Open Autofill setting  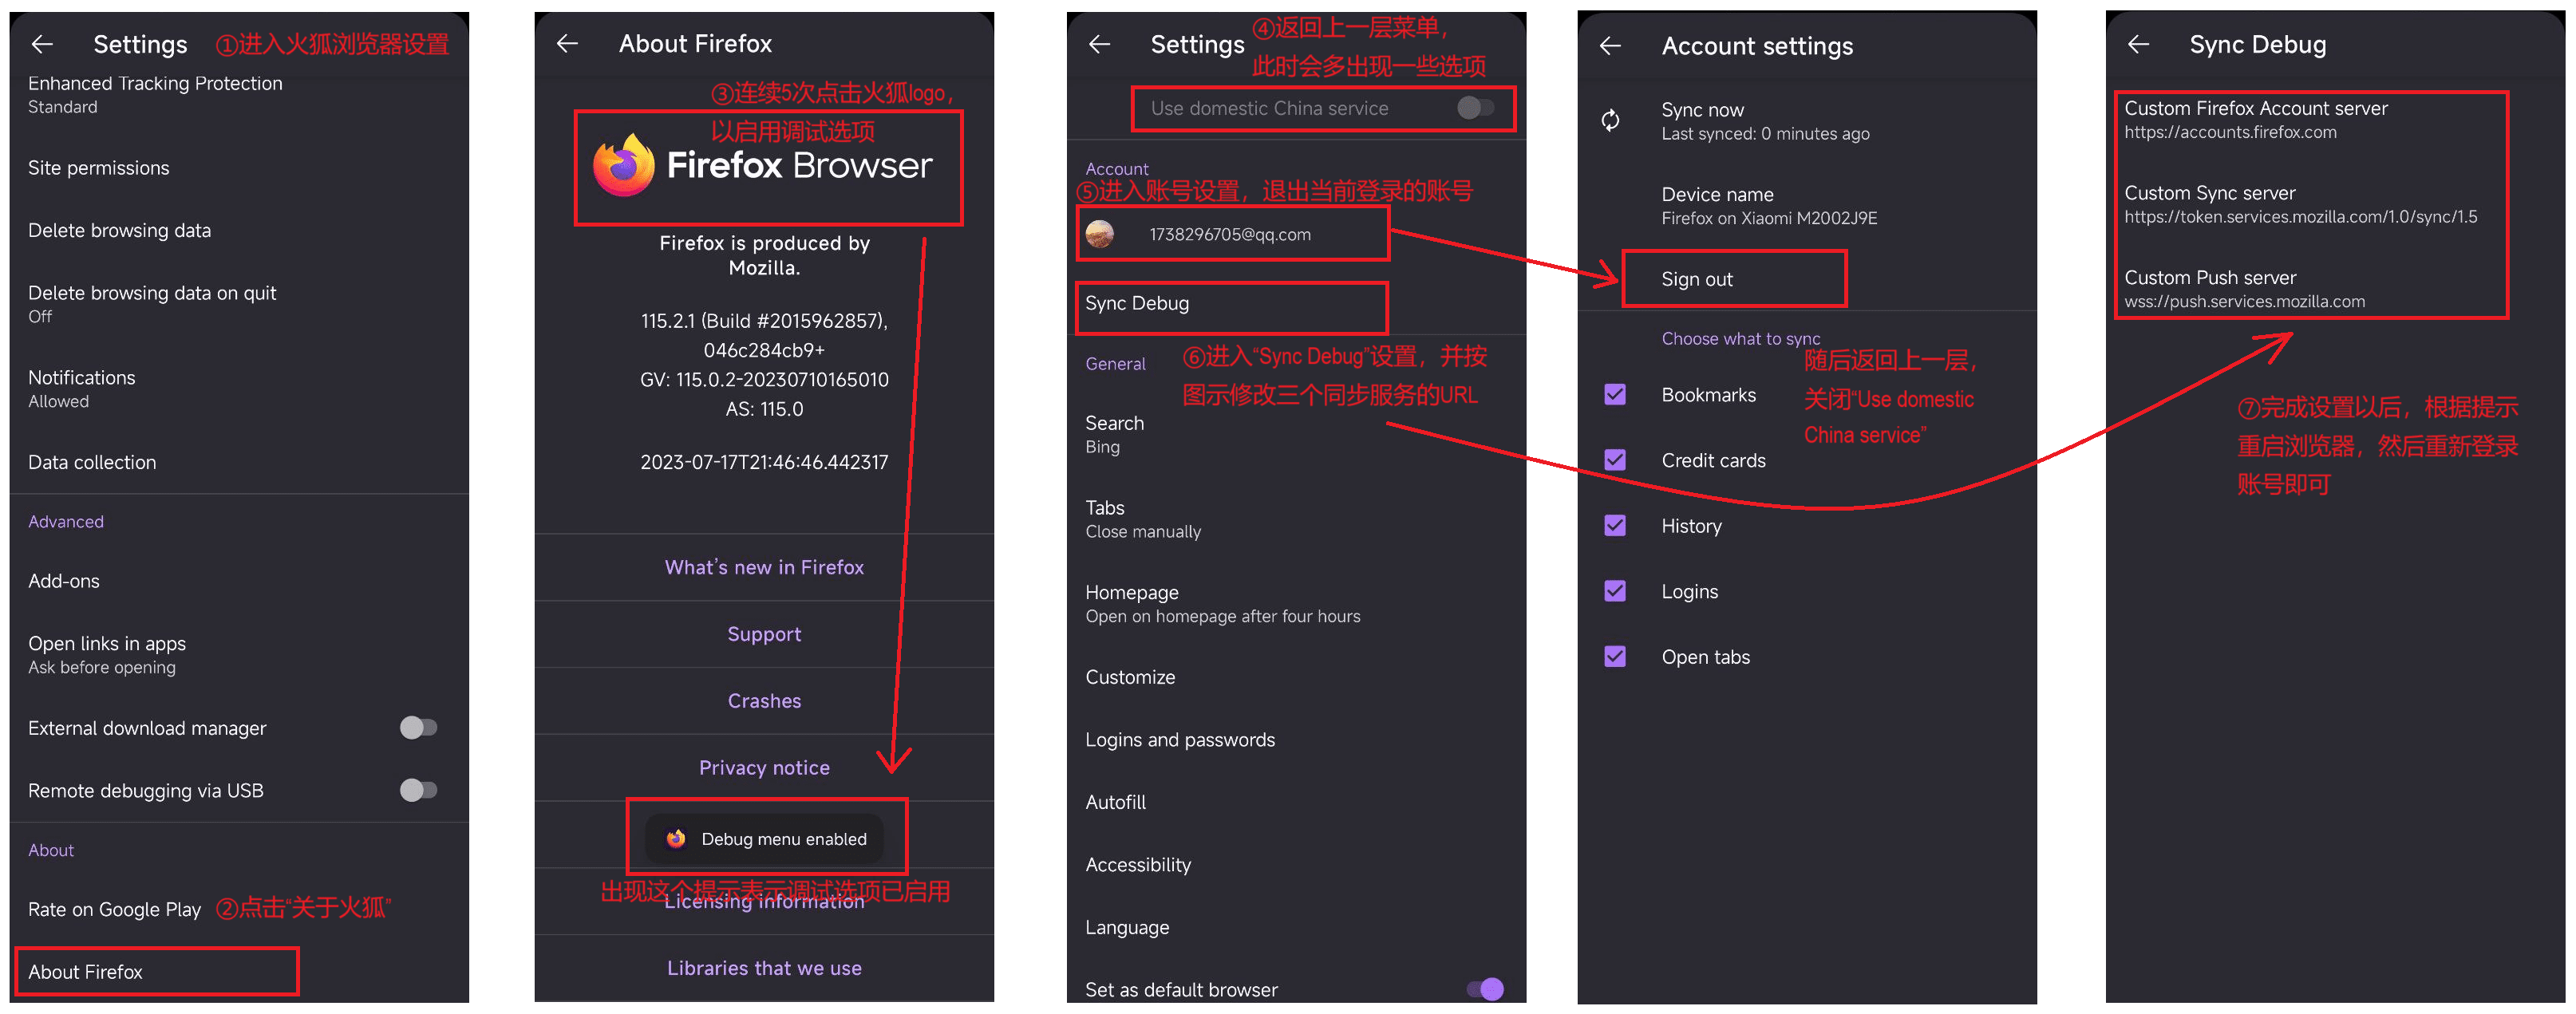1296,802
